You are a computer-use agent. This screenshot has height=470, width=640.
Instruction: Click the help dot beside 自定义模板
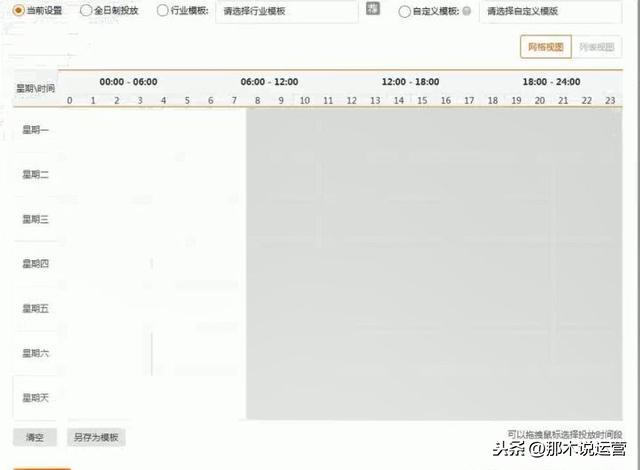(x=467, y=11)
